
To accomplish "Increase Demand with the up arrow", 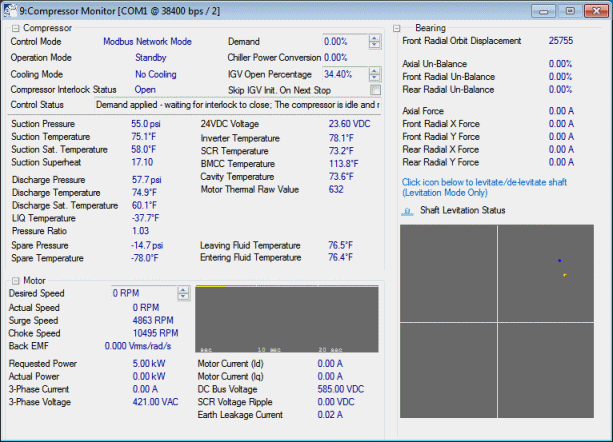I will tap(375, 38).
